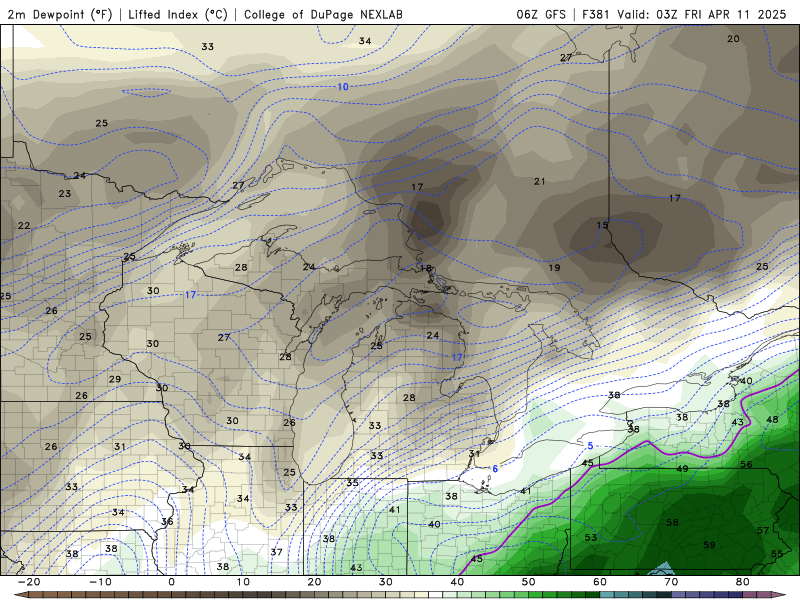Click the "53" dewpoint value
The width and height of the screenshot is (800, 600).
(591, 537)
